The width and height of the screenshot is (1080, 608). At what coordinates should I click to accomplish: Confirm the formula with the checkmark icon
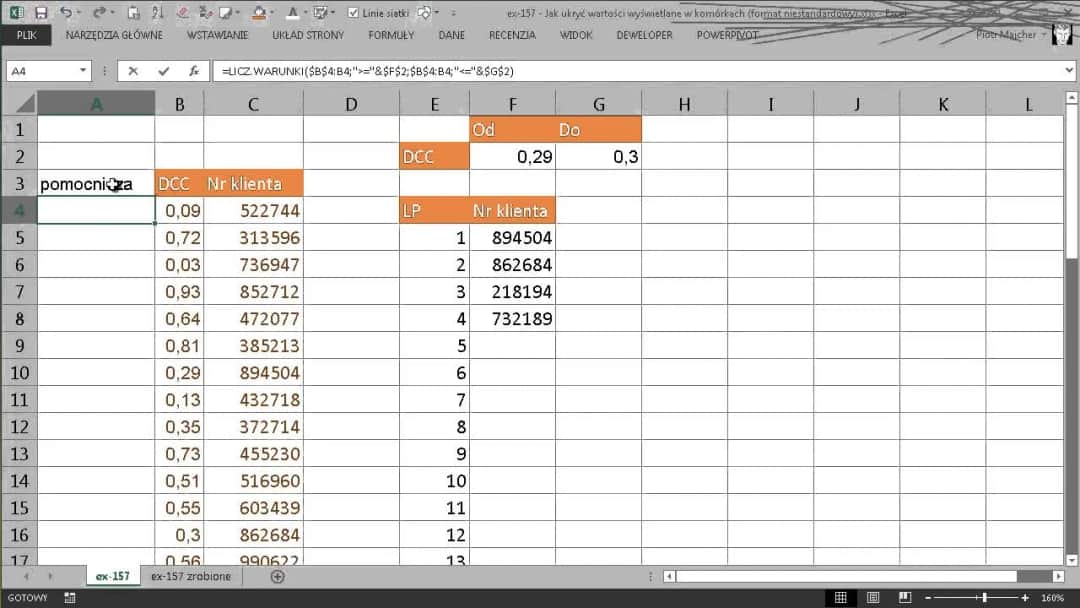click(x=164, y=72)
